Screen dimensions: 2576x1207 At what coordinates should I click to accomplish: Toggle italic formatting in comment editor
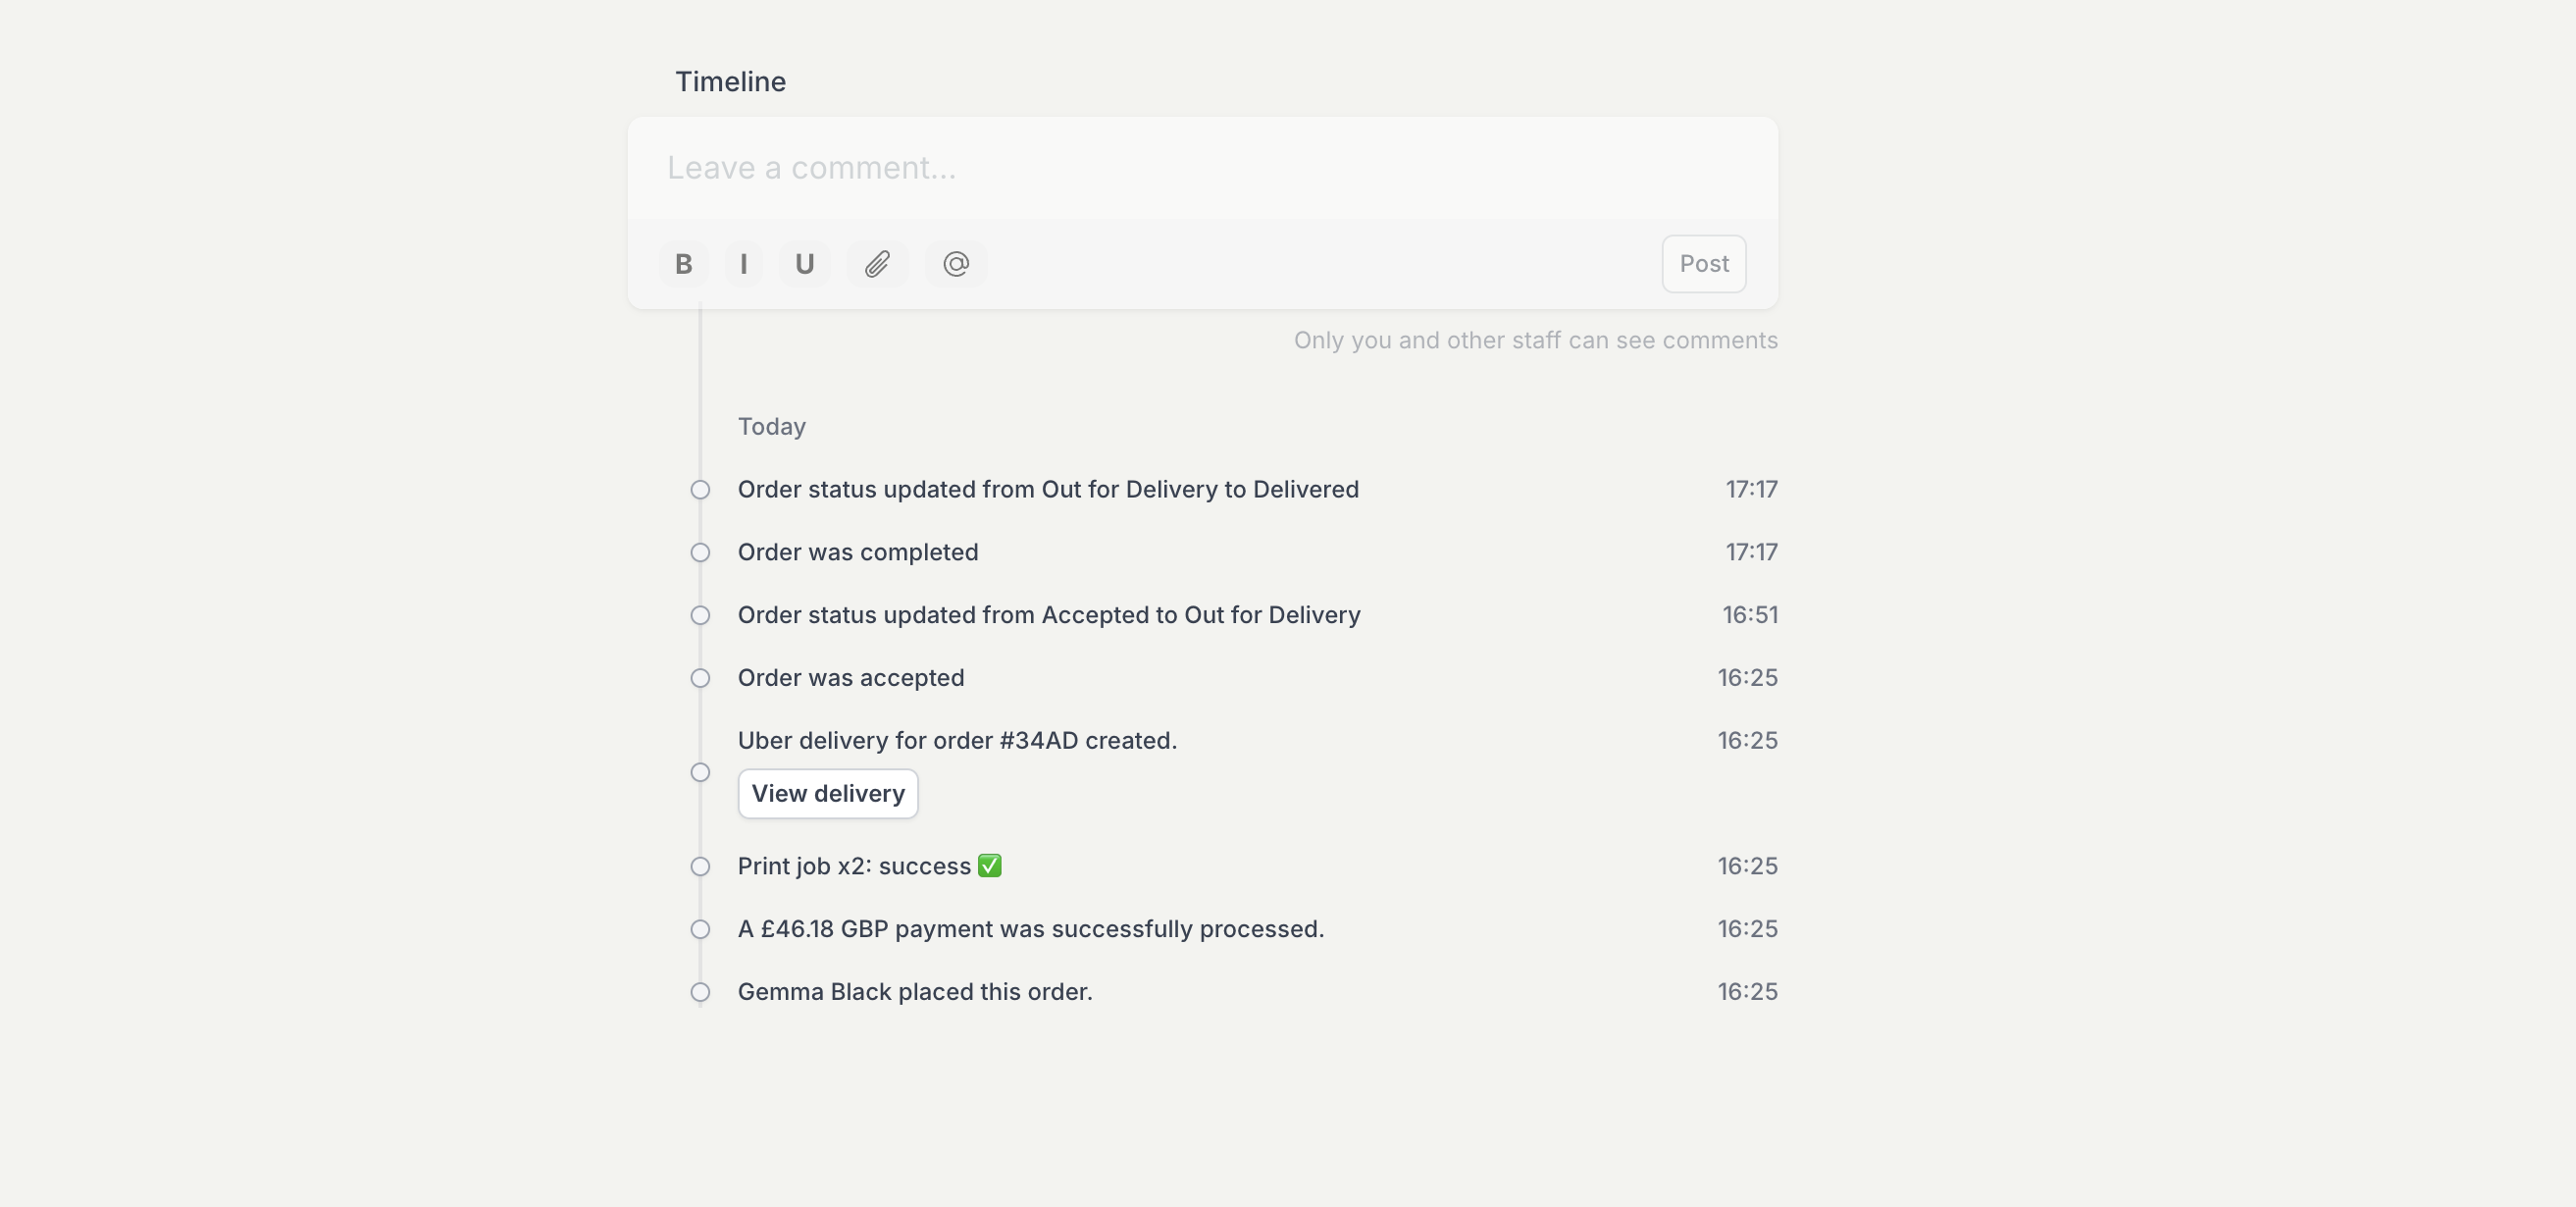point(743,264)
